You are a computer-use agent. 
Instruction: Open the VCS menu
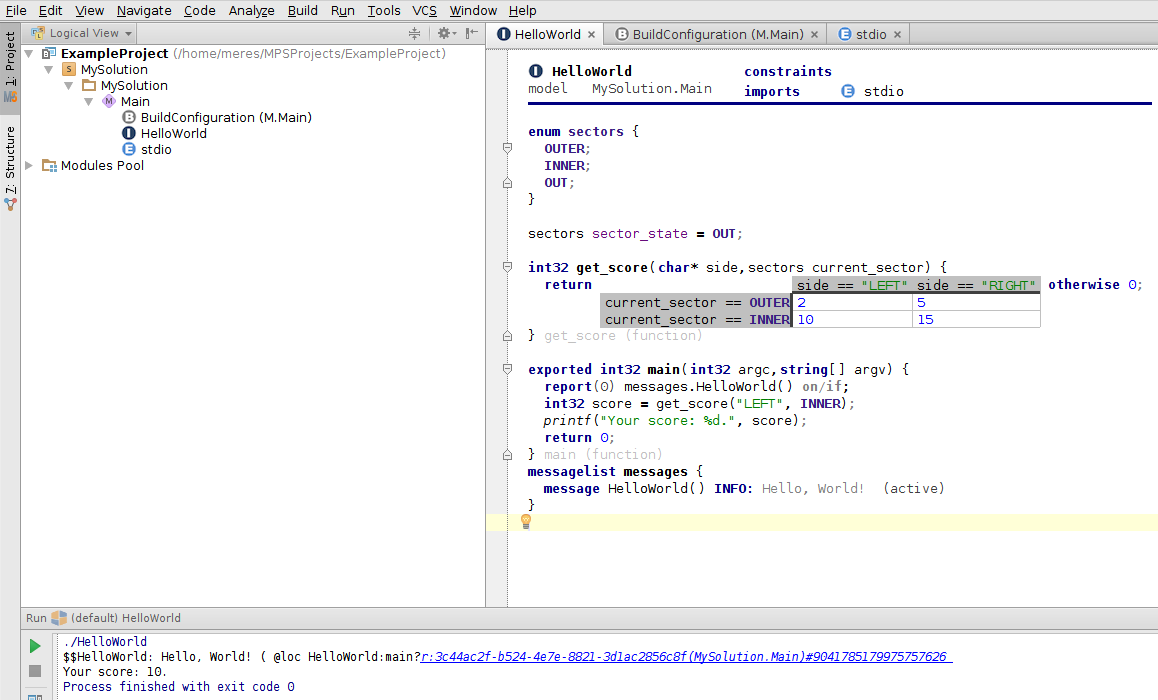(425, 10)
